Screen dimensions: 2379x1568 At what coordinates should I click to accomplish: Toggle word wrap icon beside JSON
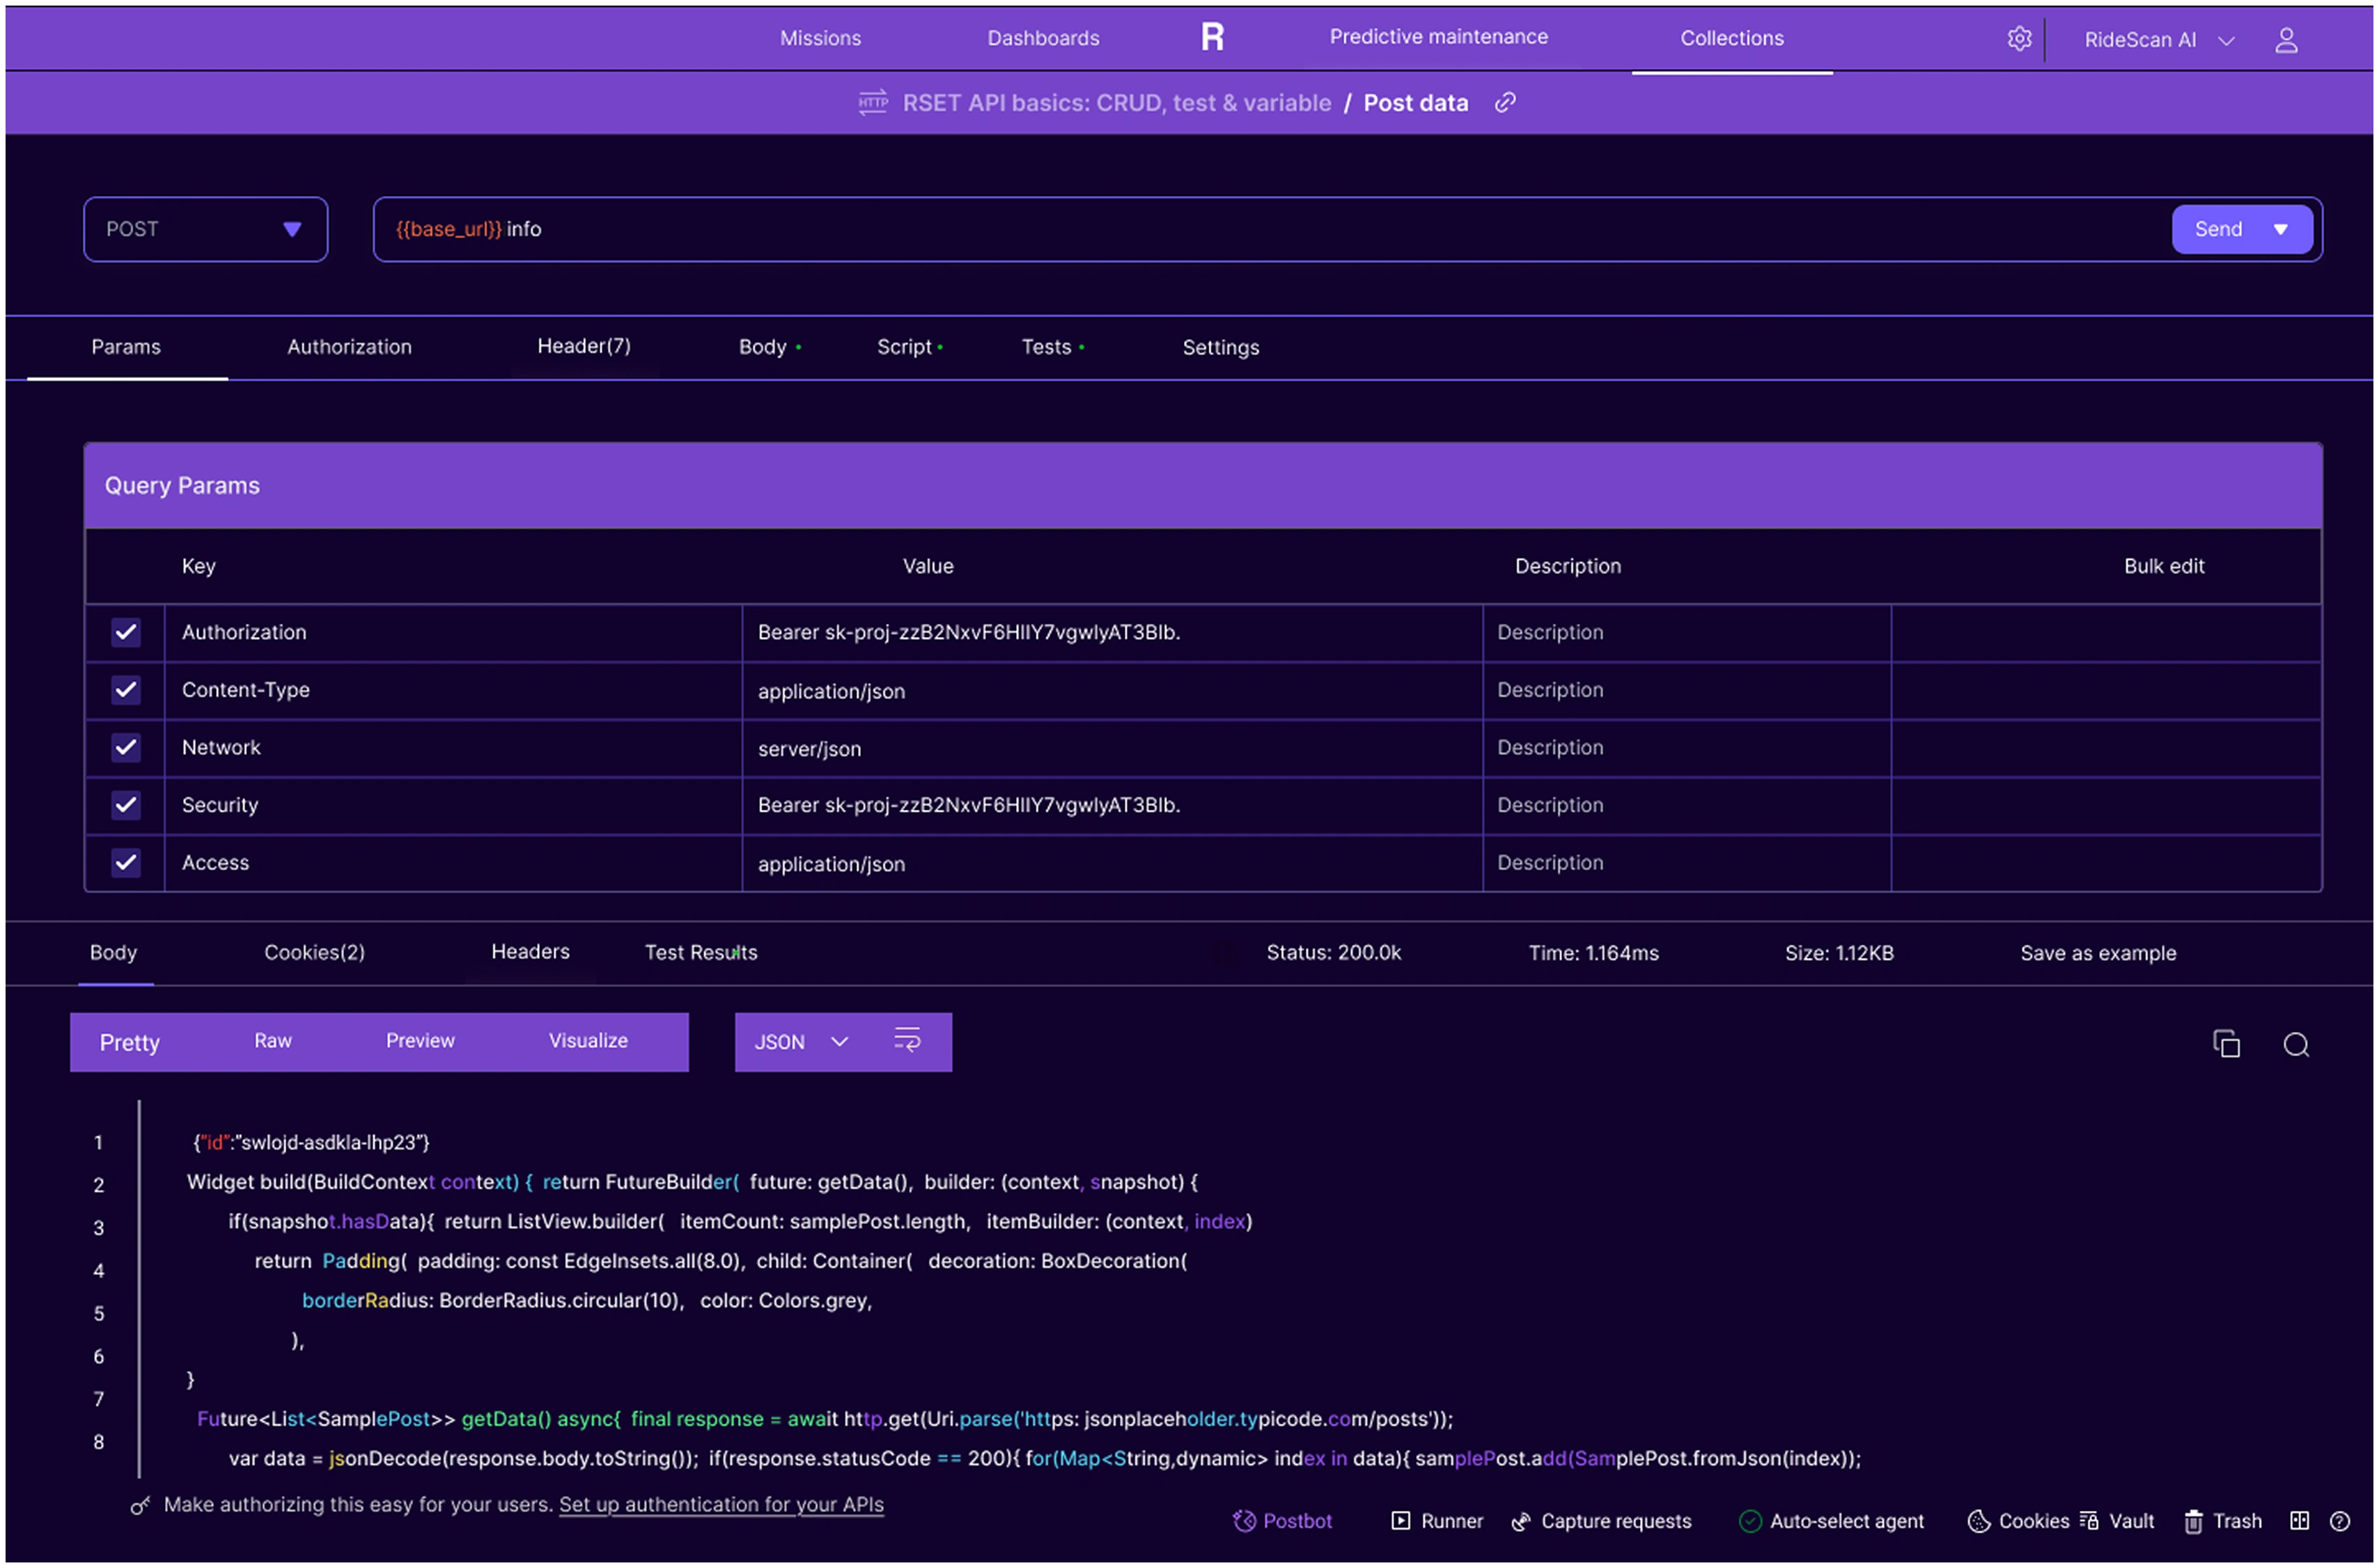click(x=907, y=1041)
